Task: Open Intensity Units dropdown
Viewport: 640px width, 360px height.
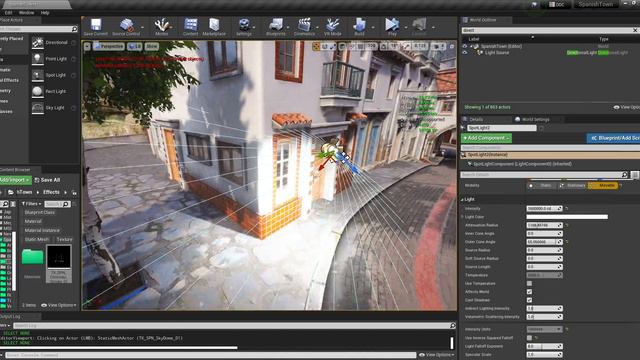Action: point(544,329)
